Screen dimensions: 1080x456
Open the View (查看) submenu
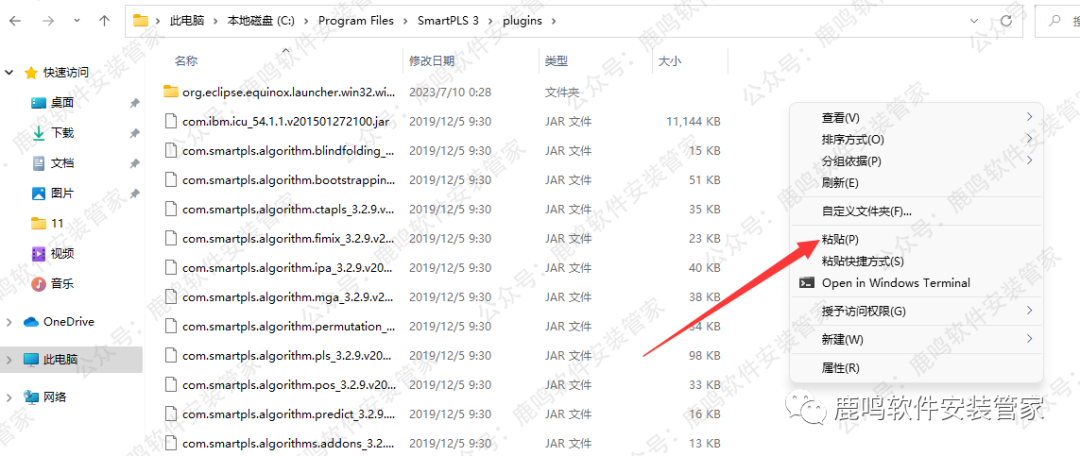[840, 118]
